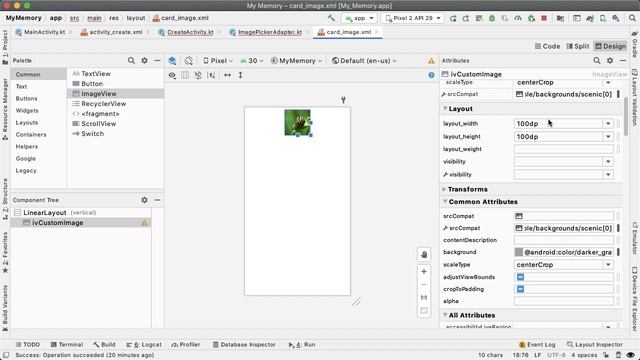Click the Stop red square icon
This screenshot has width=640, height=360.
click(x=544, y=18)
